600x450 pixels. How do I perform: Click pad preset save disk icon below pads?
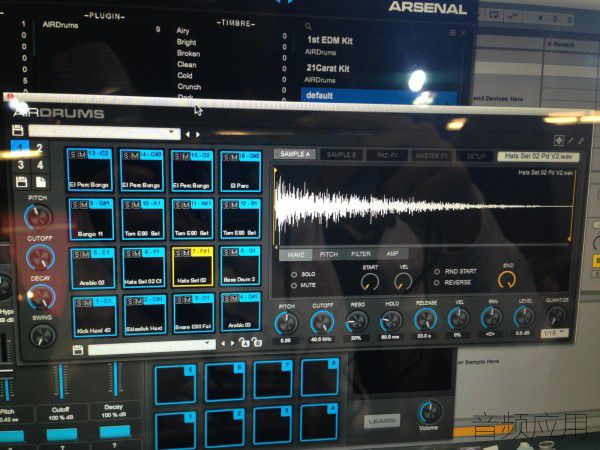78,350
